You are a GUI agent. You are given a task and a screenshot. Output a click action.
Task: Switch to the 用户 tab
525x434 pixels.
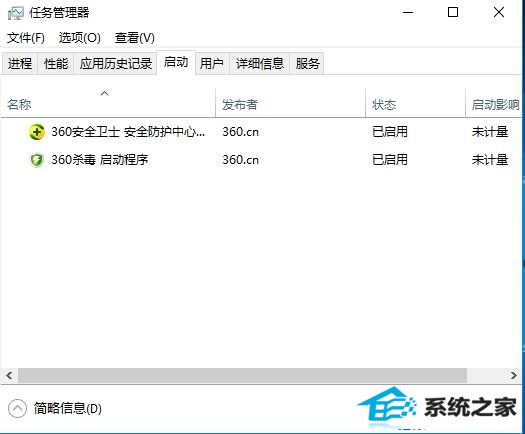point(212,63)
